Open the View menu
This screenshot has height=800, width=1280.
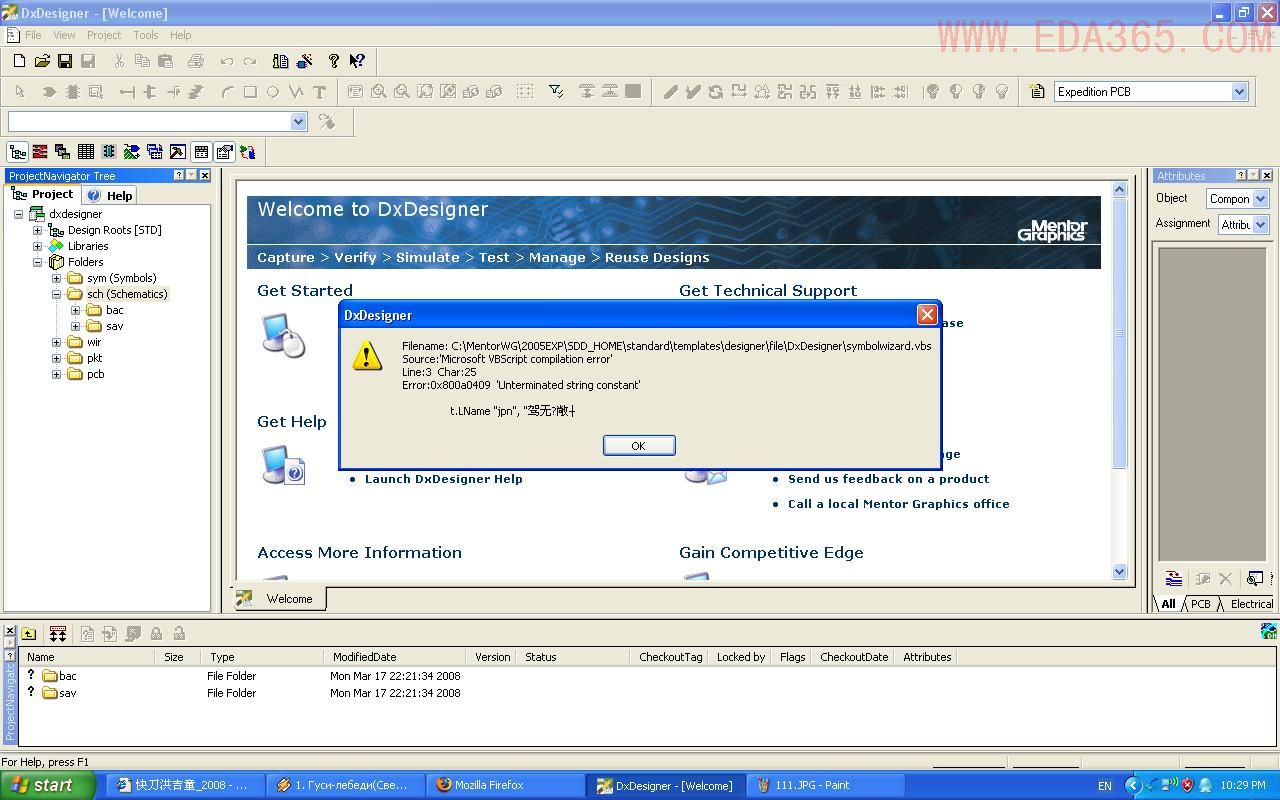(64, 35)
